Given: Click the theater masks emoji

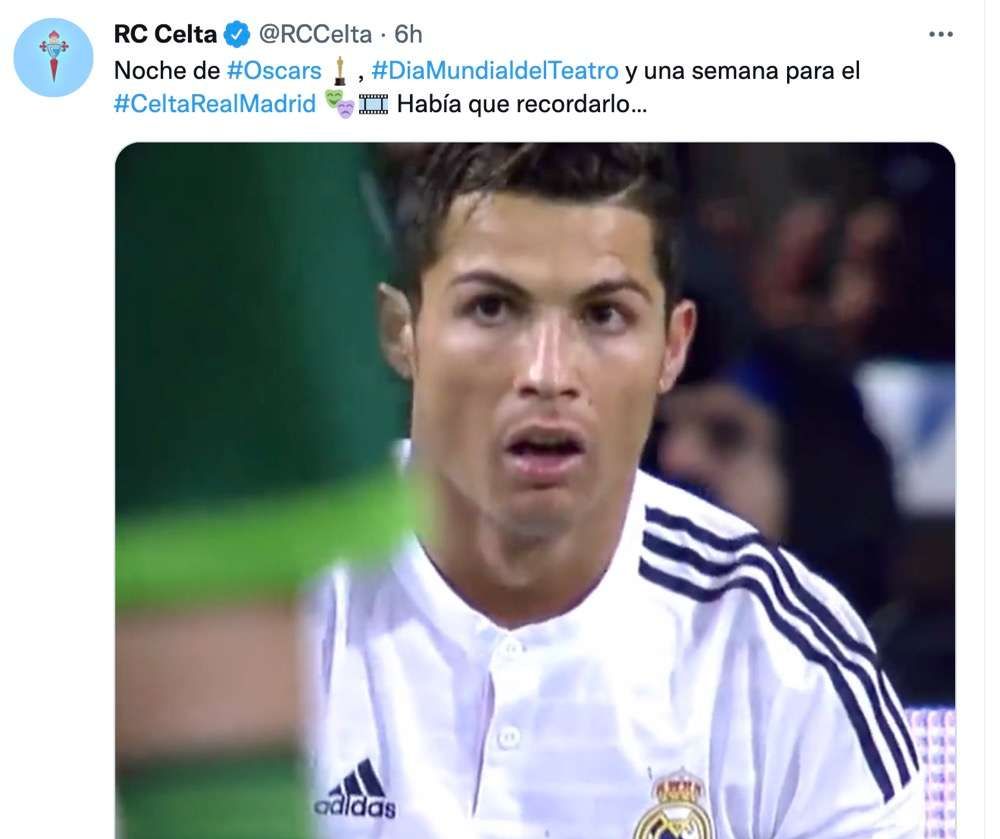Looking at the screenshot, I should [339, 104].
